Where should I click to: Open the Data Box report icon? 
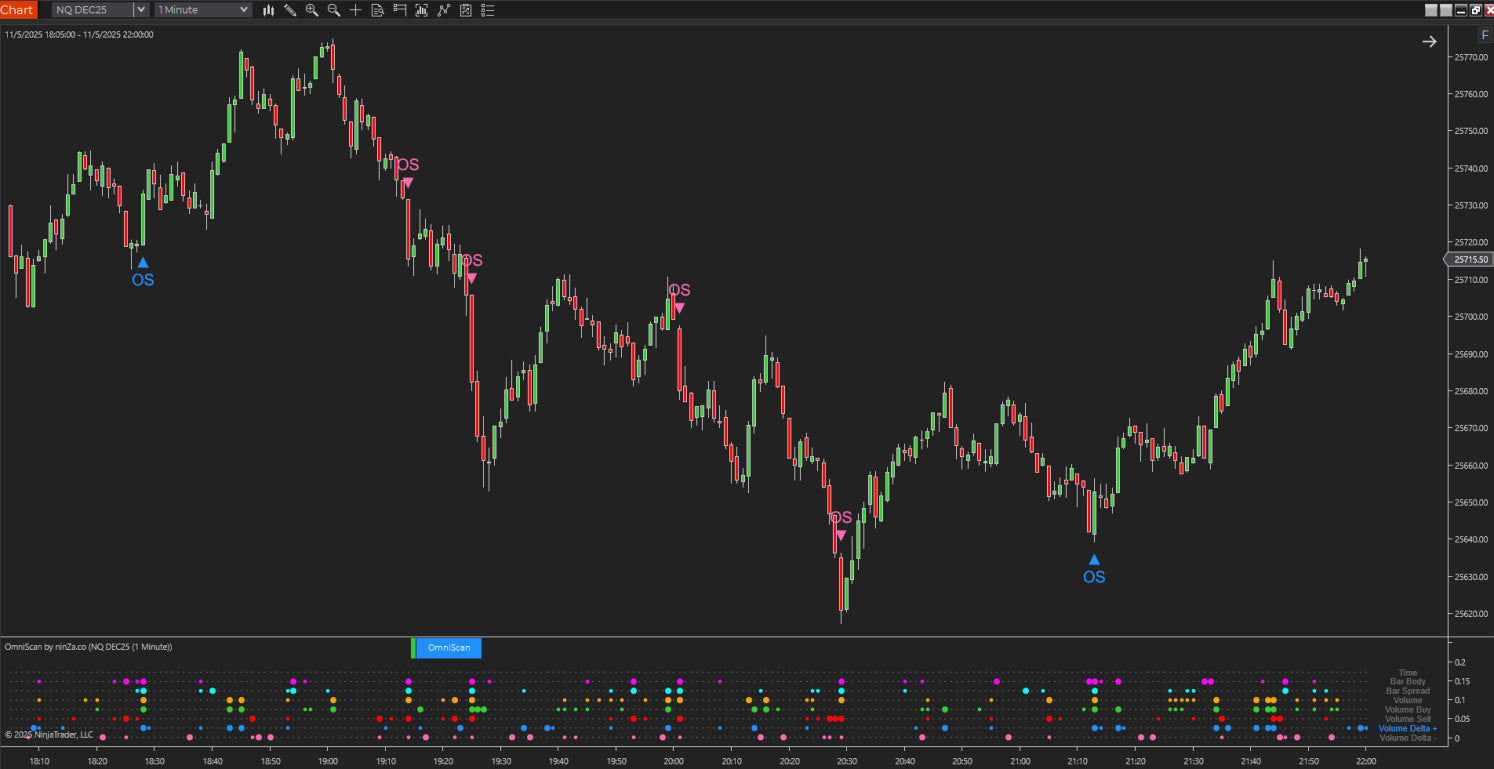pos(378,10)
